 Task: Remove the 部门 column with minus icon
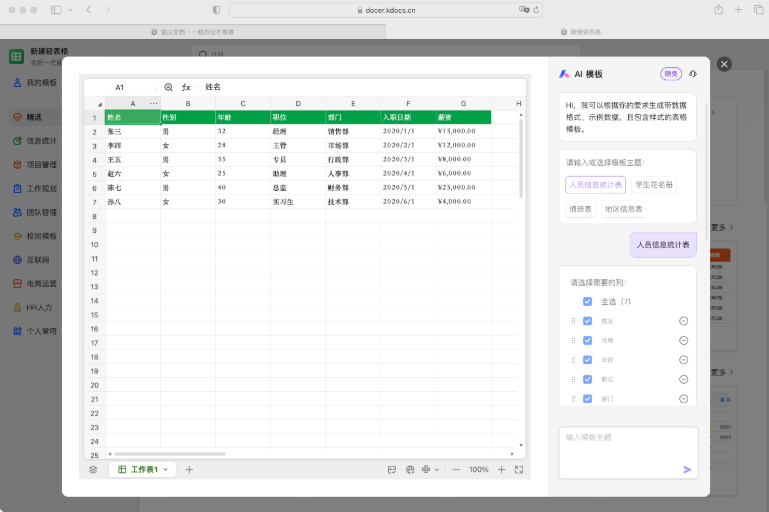(x=684, y=399)
